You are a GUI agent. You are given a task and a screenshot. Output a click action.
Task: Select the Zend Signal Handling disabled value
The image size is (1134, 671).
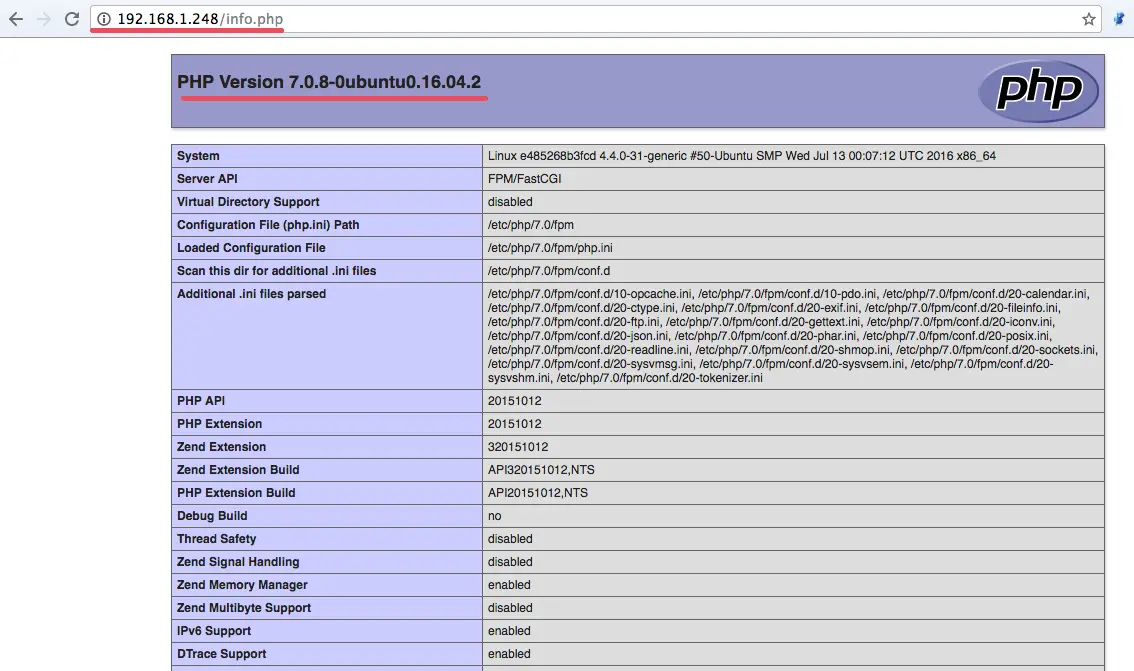click(510, 563)
